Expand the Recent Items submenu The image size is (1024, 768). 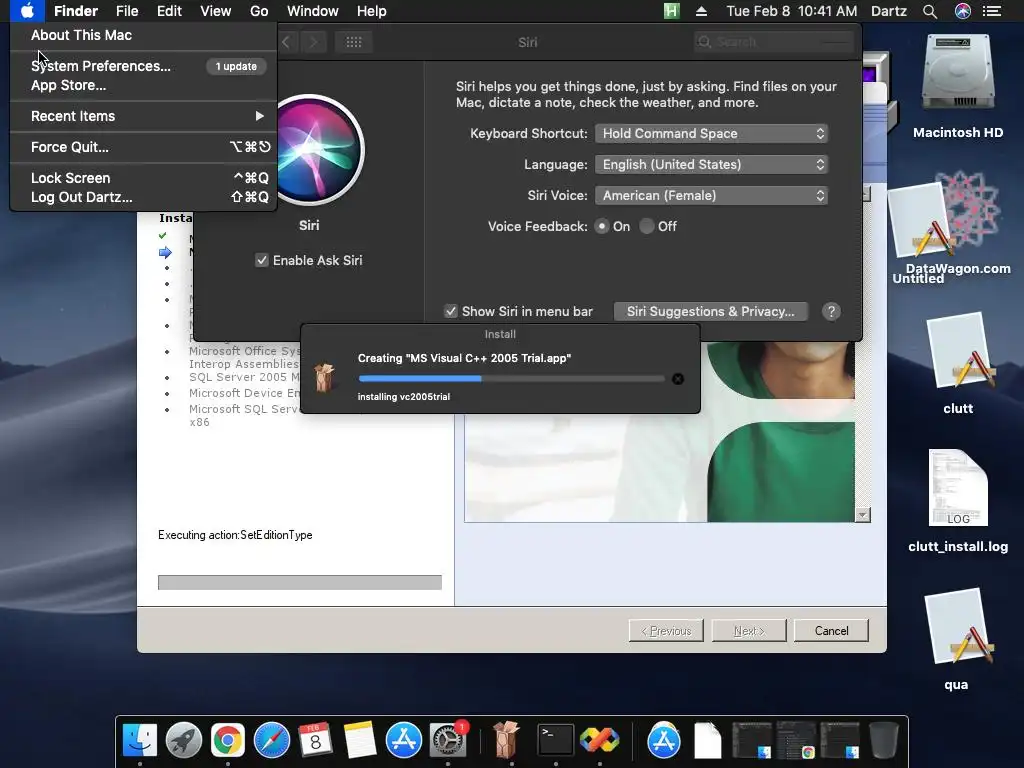point(144,116)
